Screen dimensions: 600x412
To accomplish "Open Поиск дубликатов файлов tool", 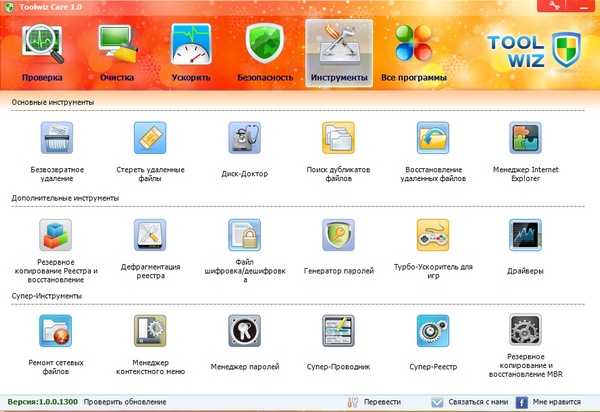I will [337, 139].
